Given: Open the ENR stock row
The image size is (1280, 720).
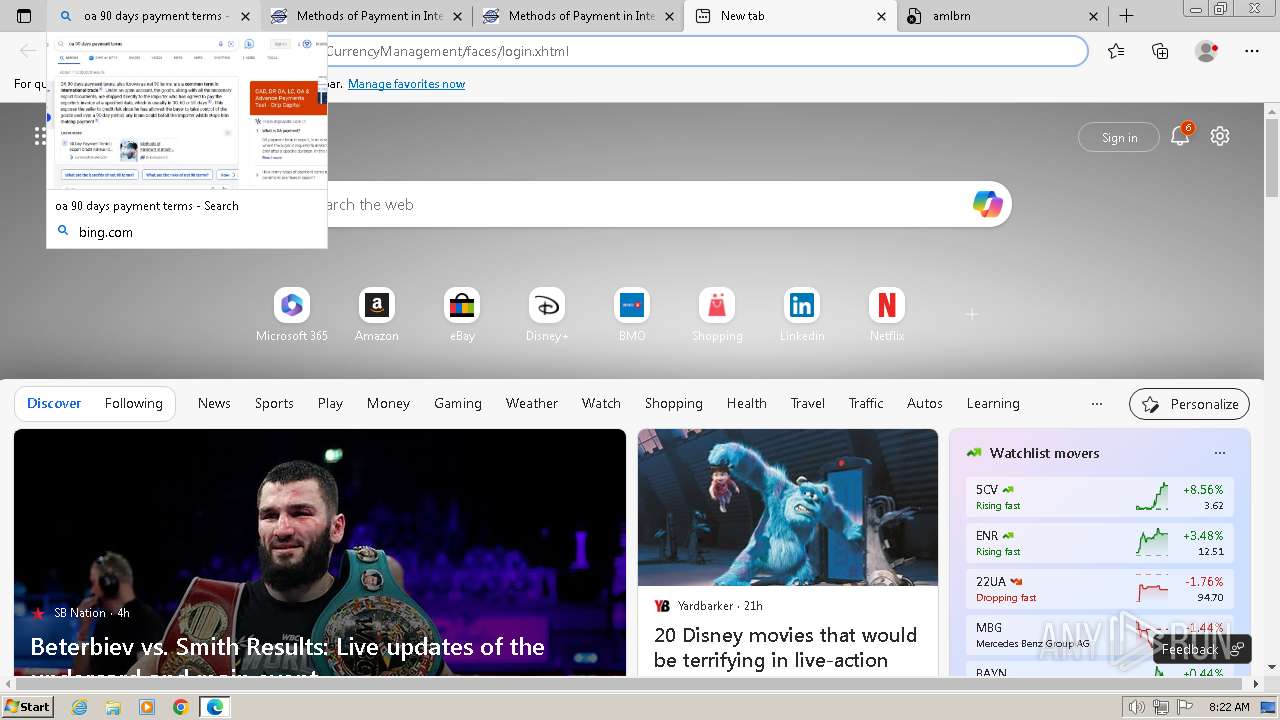Looking at the screenshot, I should click(x=1100, y=543).
